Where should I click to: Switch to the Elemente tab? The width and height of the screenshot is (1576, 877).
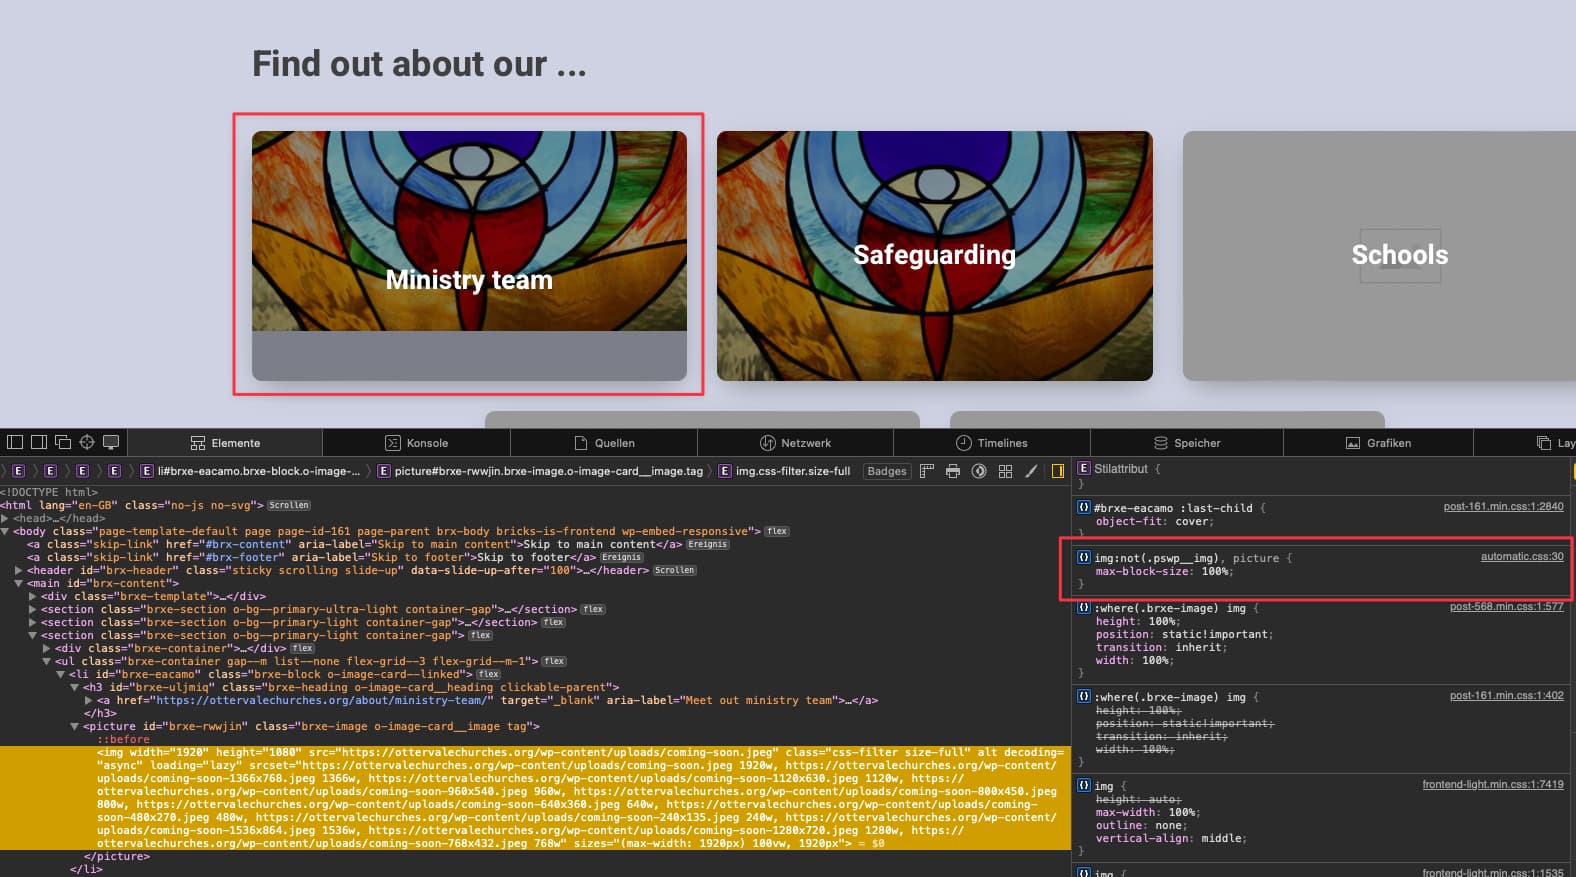225,443
